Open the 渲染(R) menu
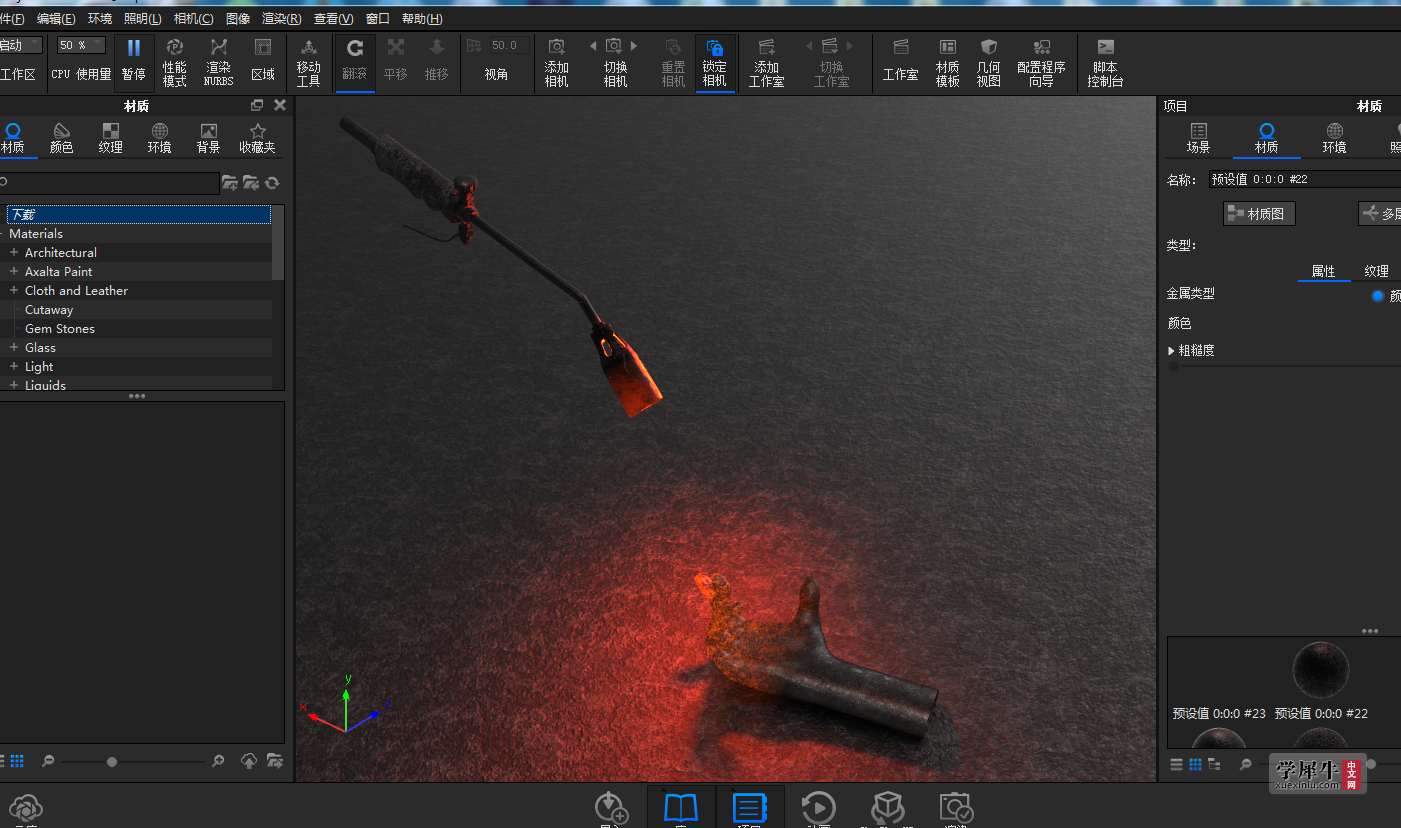The width and height of the screenshot is (1401, 828). point(282,19)
